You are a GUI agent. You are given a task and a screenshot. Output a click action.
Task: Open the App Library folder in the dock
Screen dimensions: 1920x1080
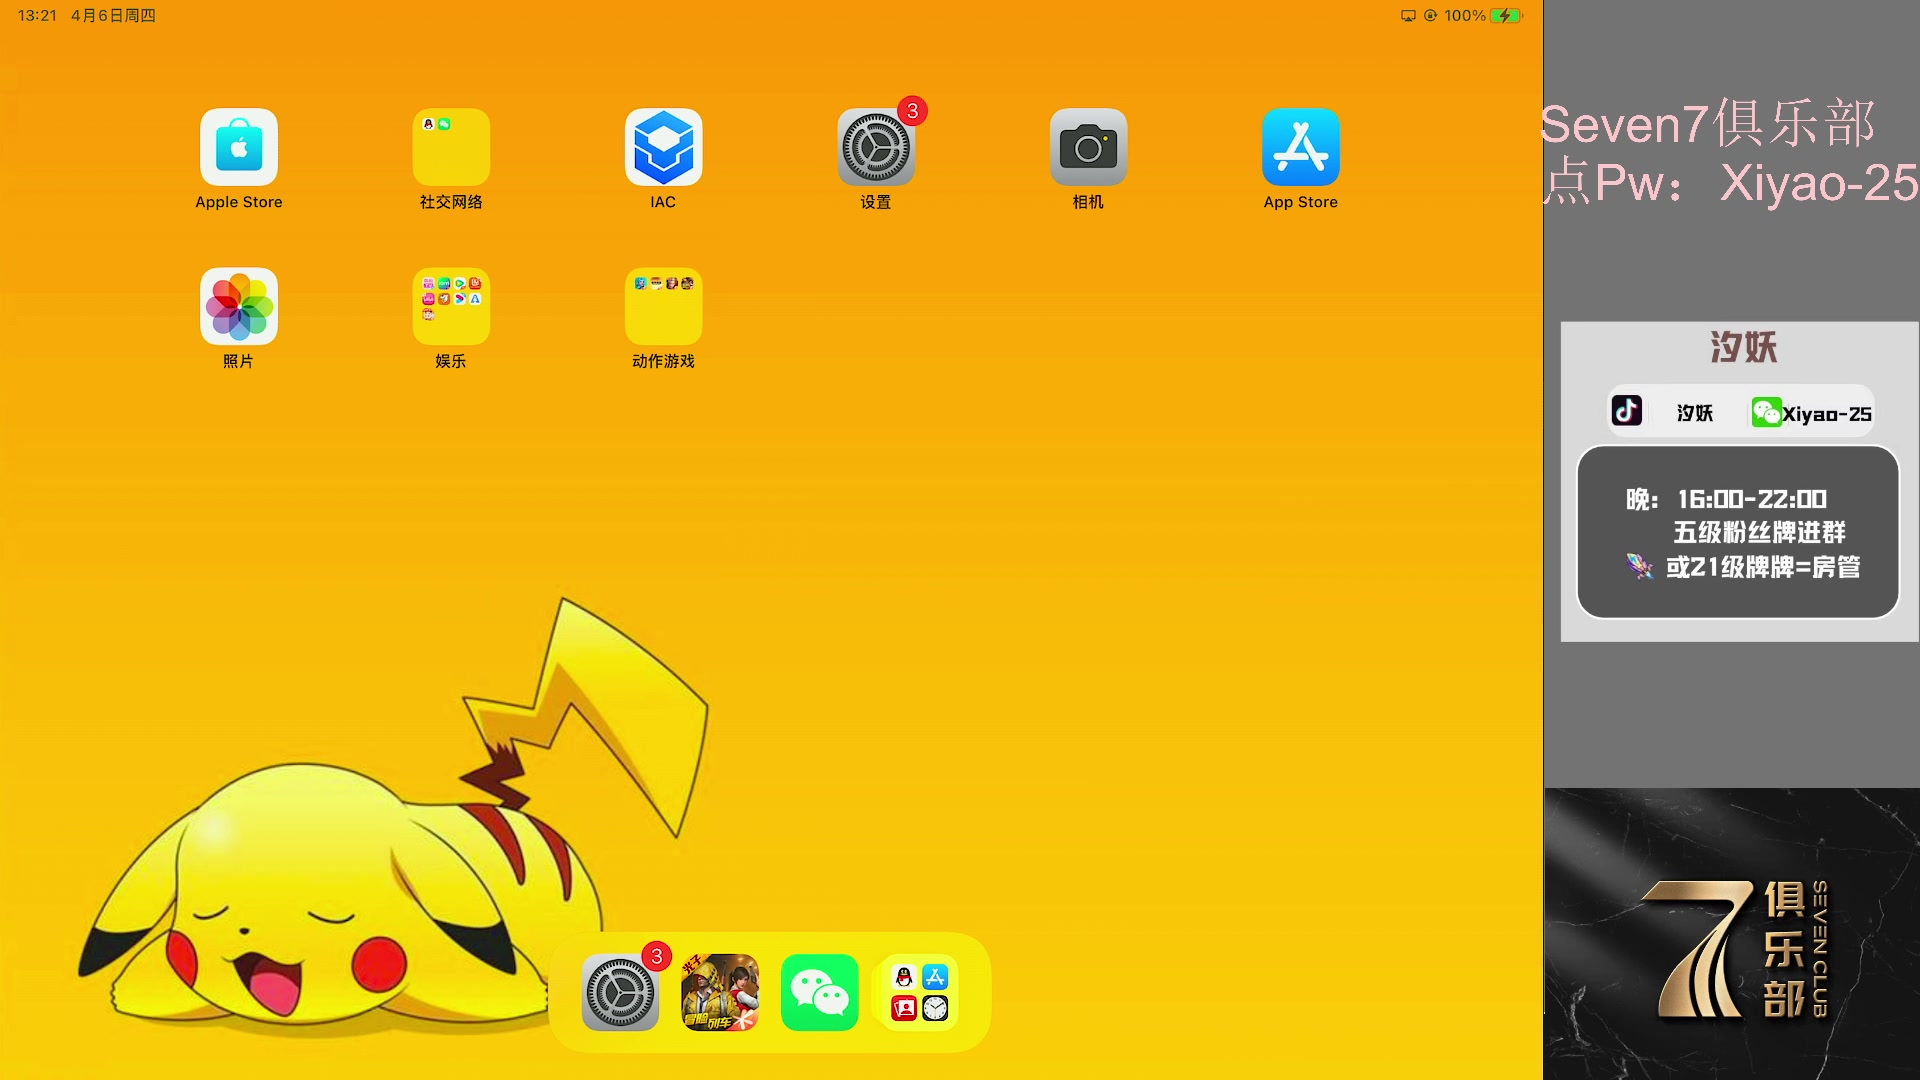coord(919,992)
